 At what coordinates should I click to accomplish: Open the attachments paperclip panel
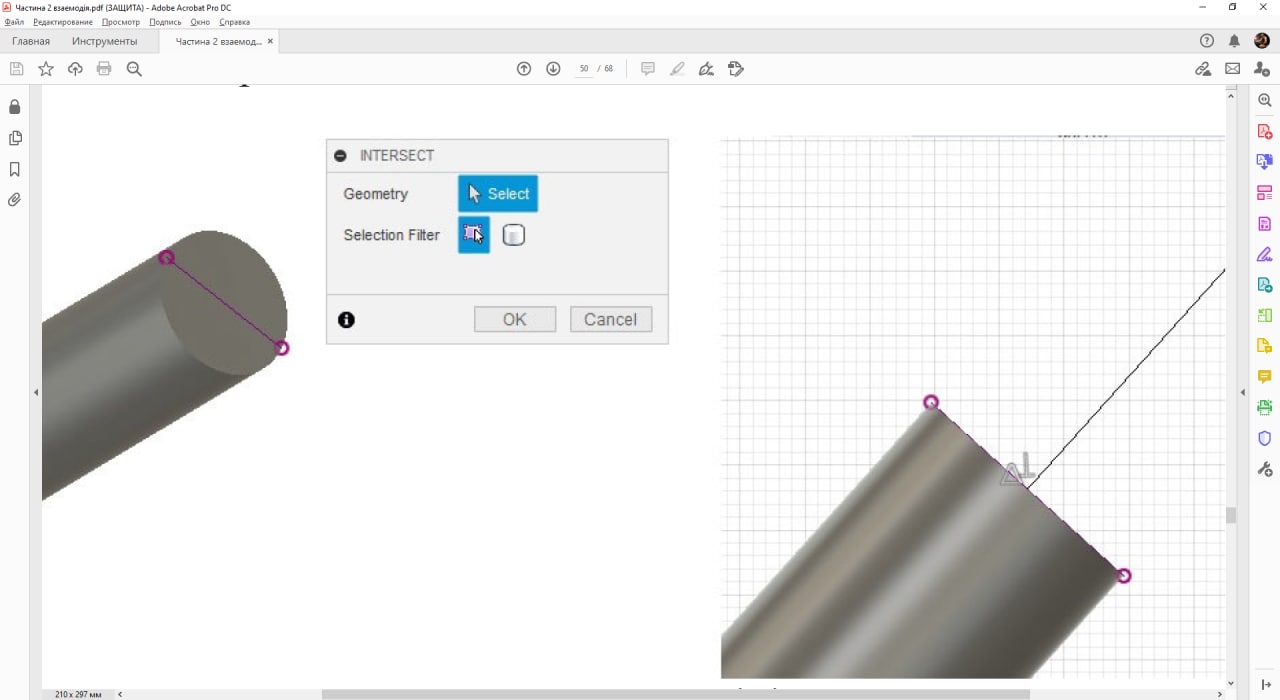point(15,200)
